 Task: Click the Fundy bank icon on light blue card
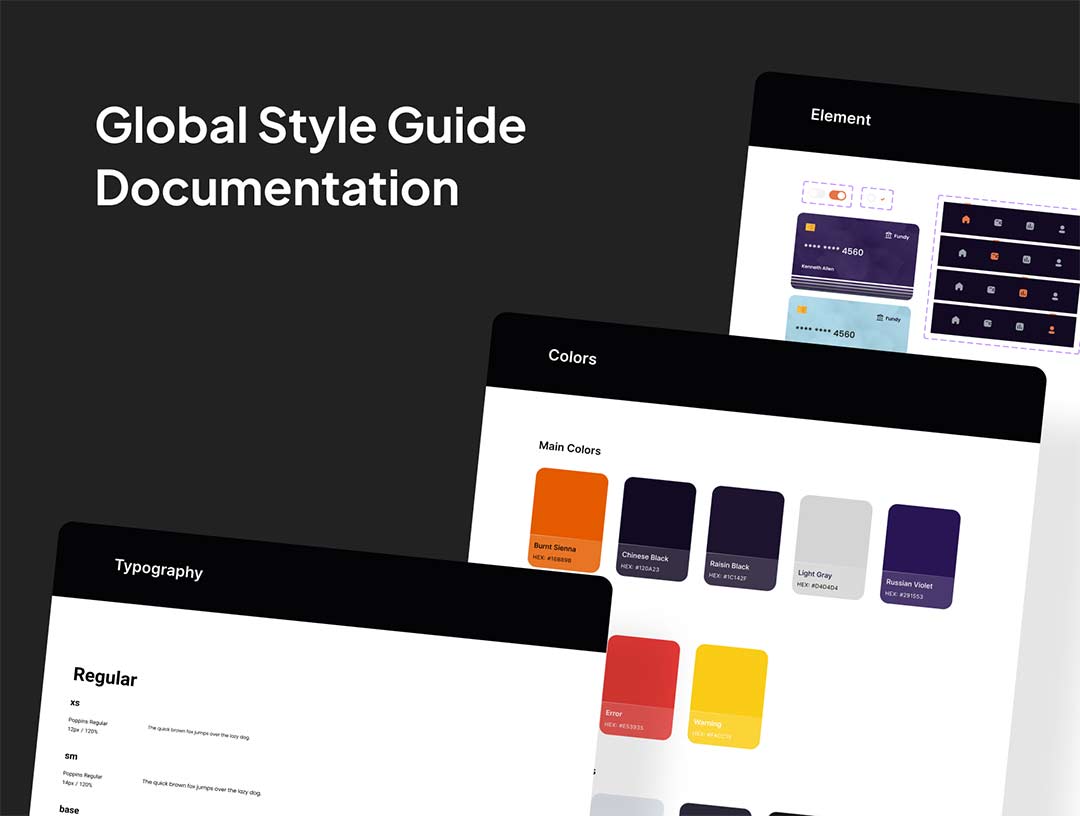pos(879,318)
